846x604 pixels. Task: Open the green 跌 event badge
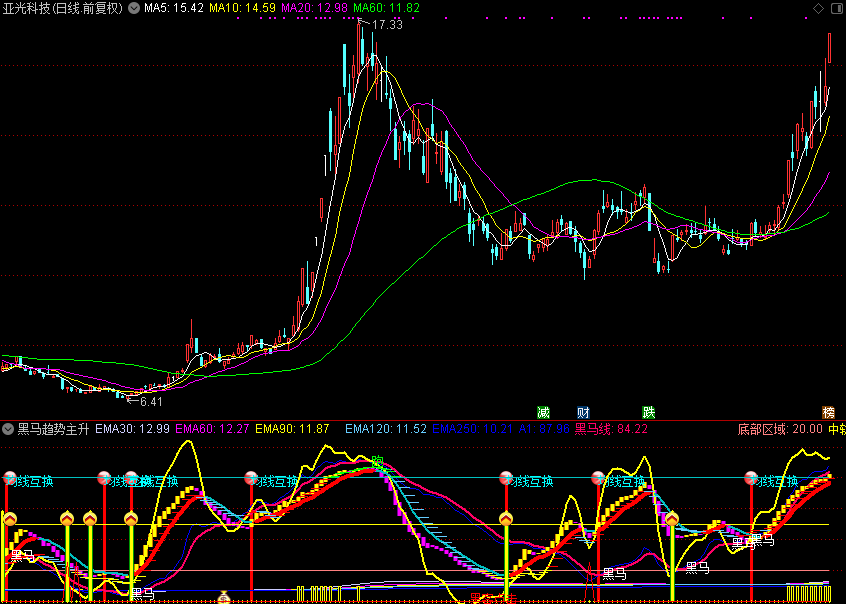649,413
